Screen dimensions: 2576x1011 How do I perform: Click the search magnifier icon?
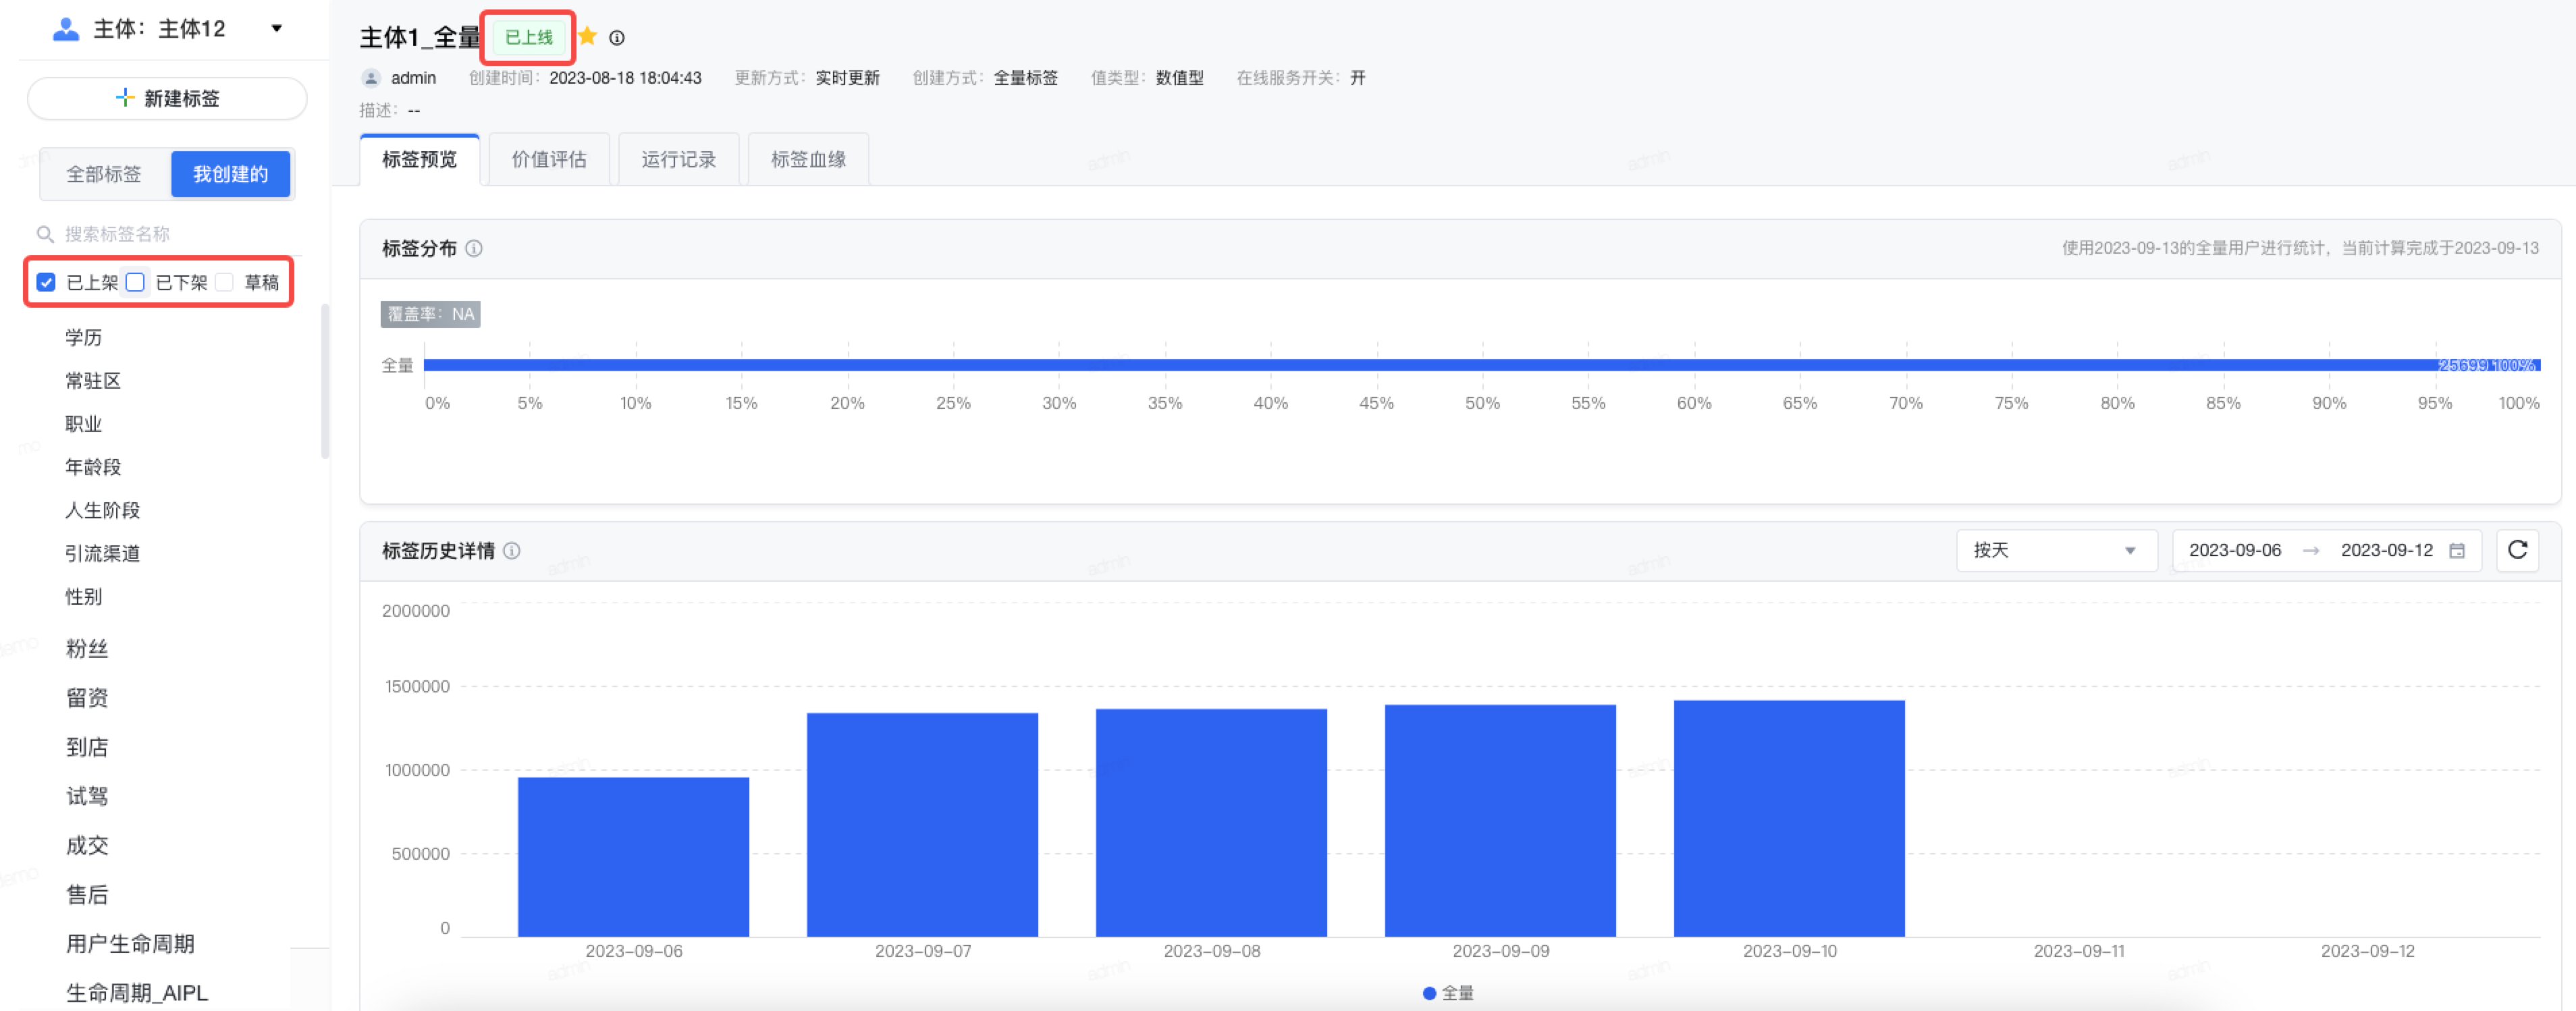[45, 234]
